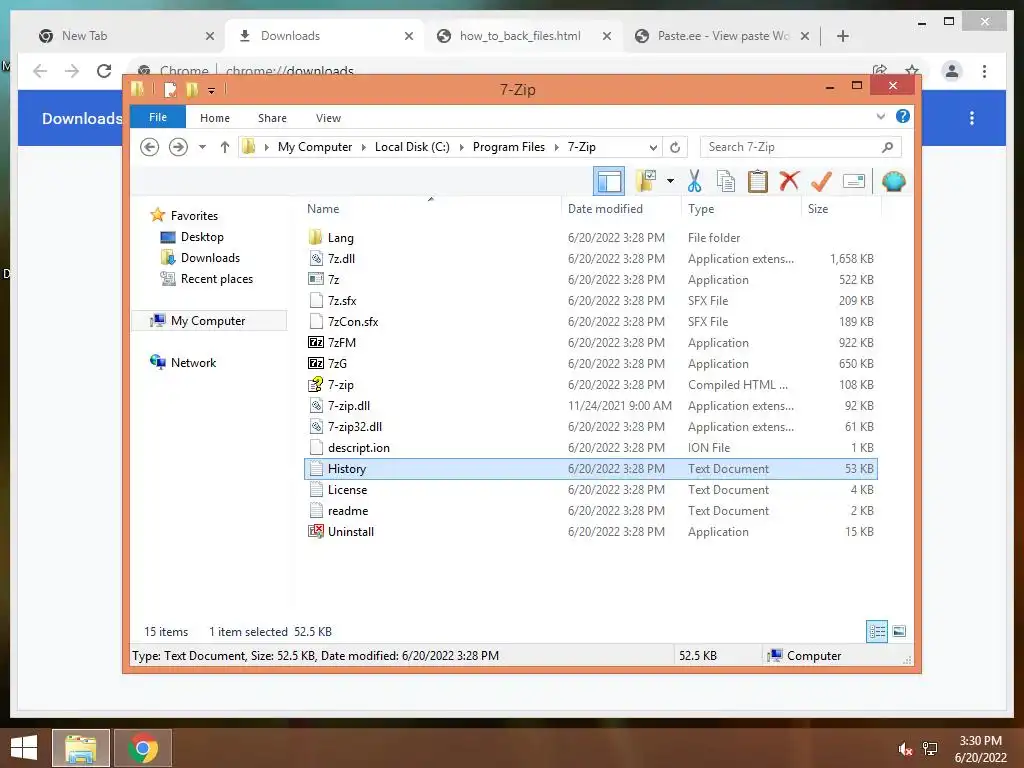The width and height of the screenshot is (1024, 768).
Task: Toggle the navigation pane toolbar button
Action: (x=609, y=181)
